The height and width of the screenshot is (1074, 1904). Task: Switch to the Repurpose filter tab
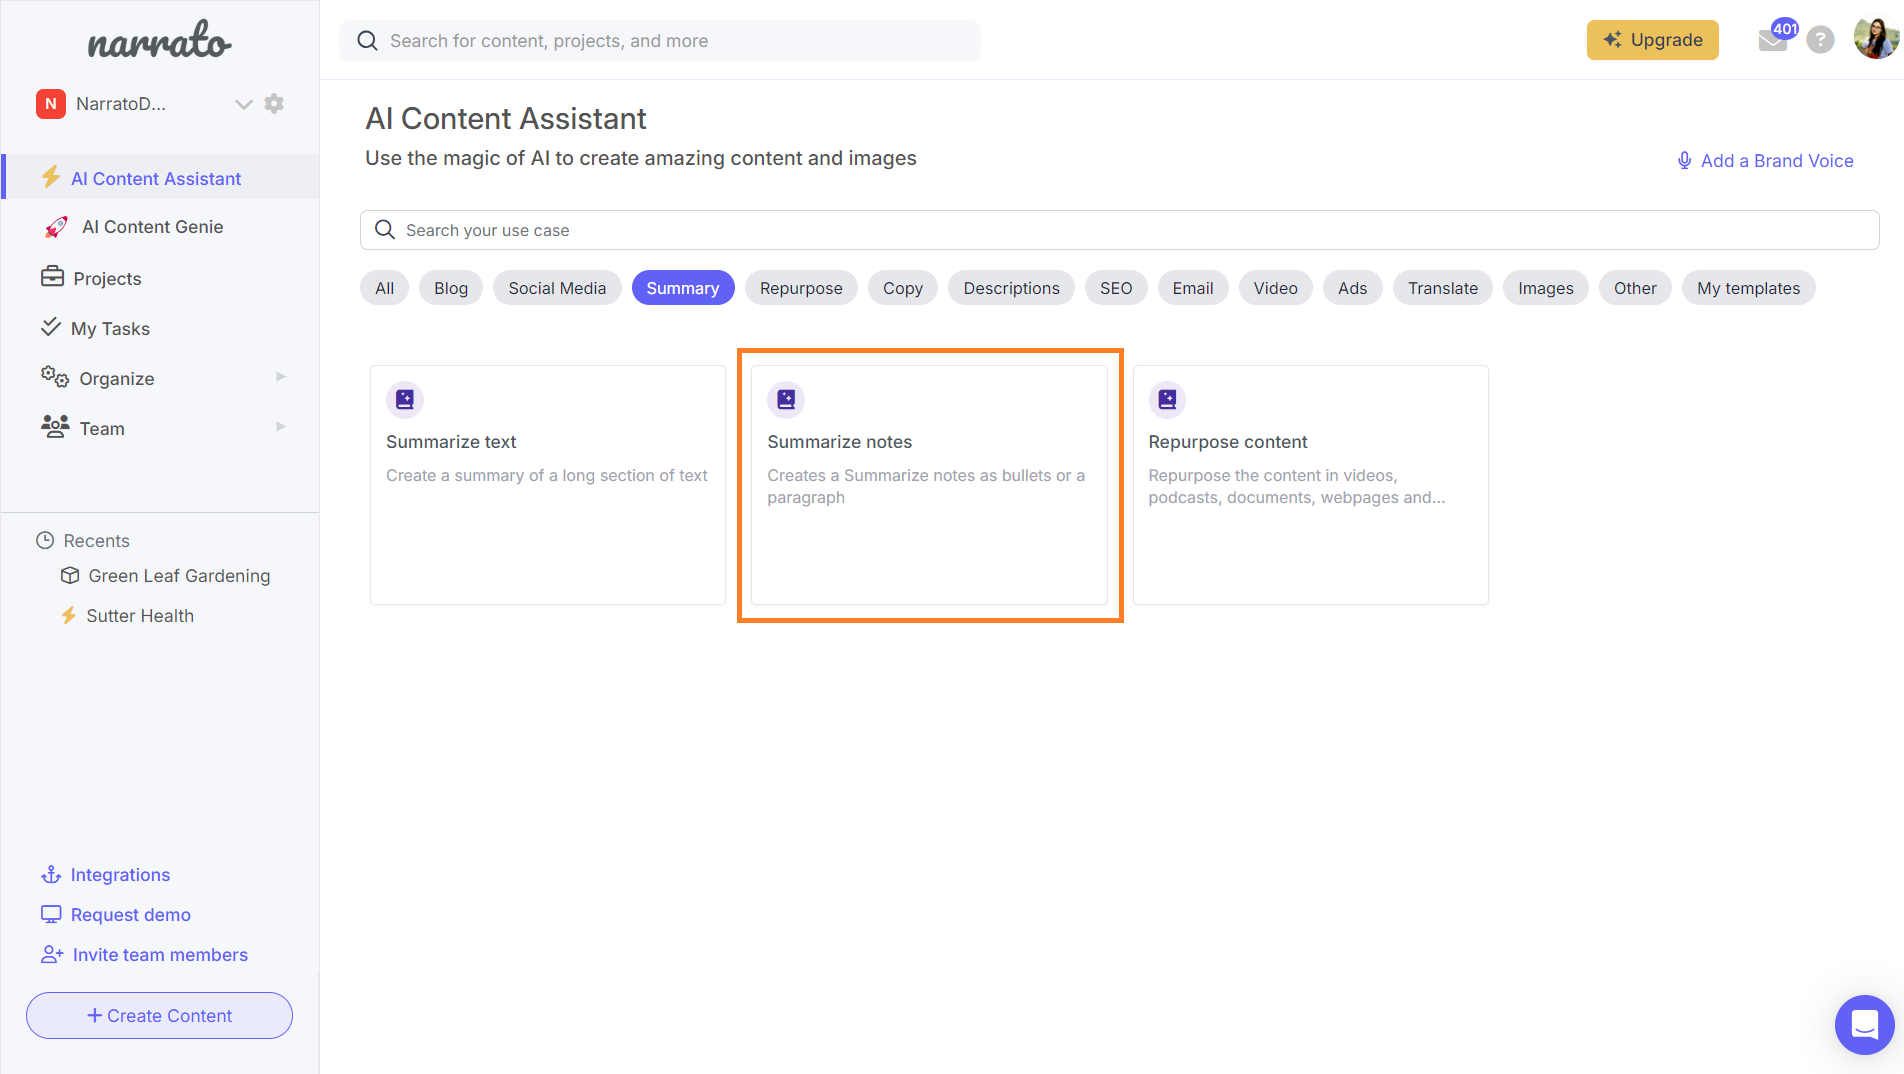click(800, 287)
